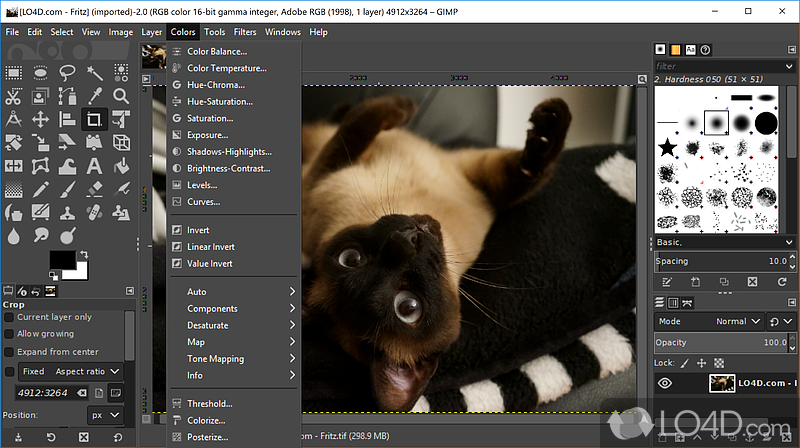Select the Move tool
Viewport: 800px width, 448px height.
[x=40, y=119]
